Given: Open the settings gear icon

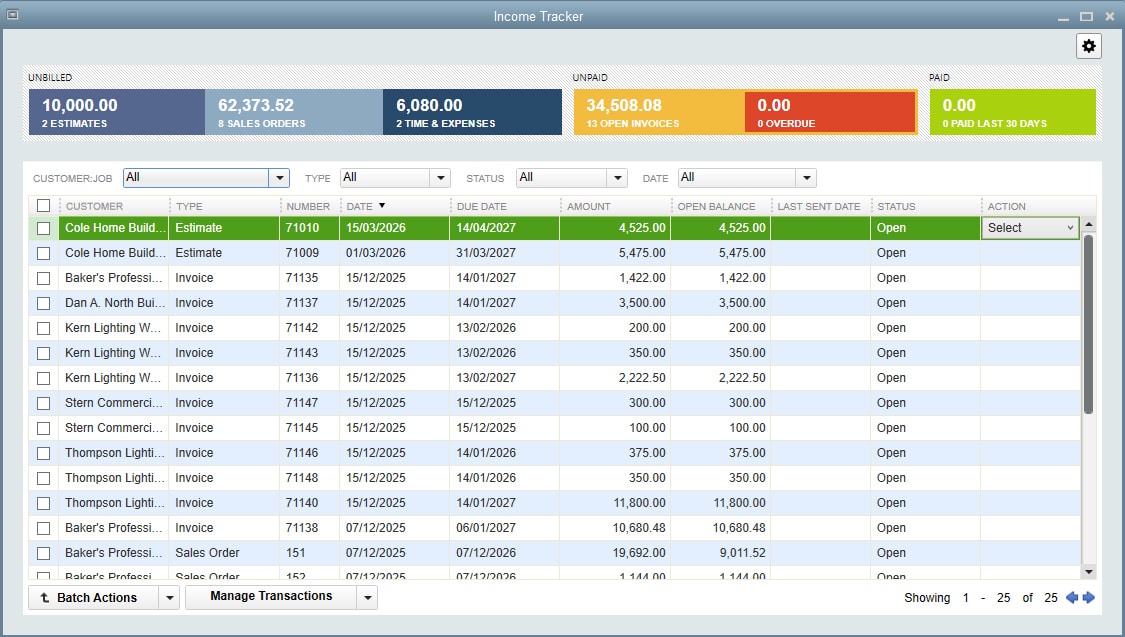Looking at the screenshot, I should click(x=1088, y=46).
